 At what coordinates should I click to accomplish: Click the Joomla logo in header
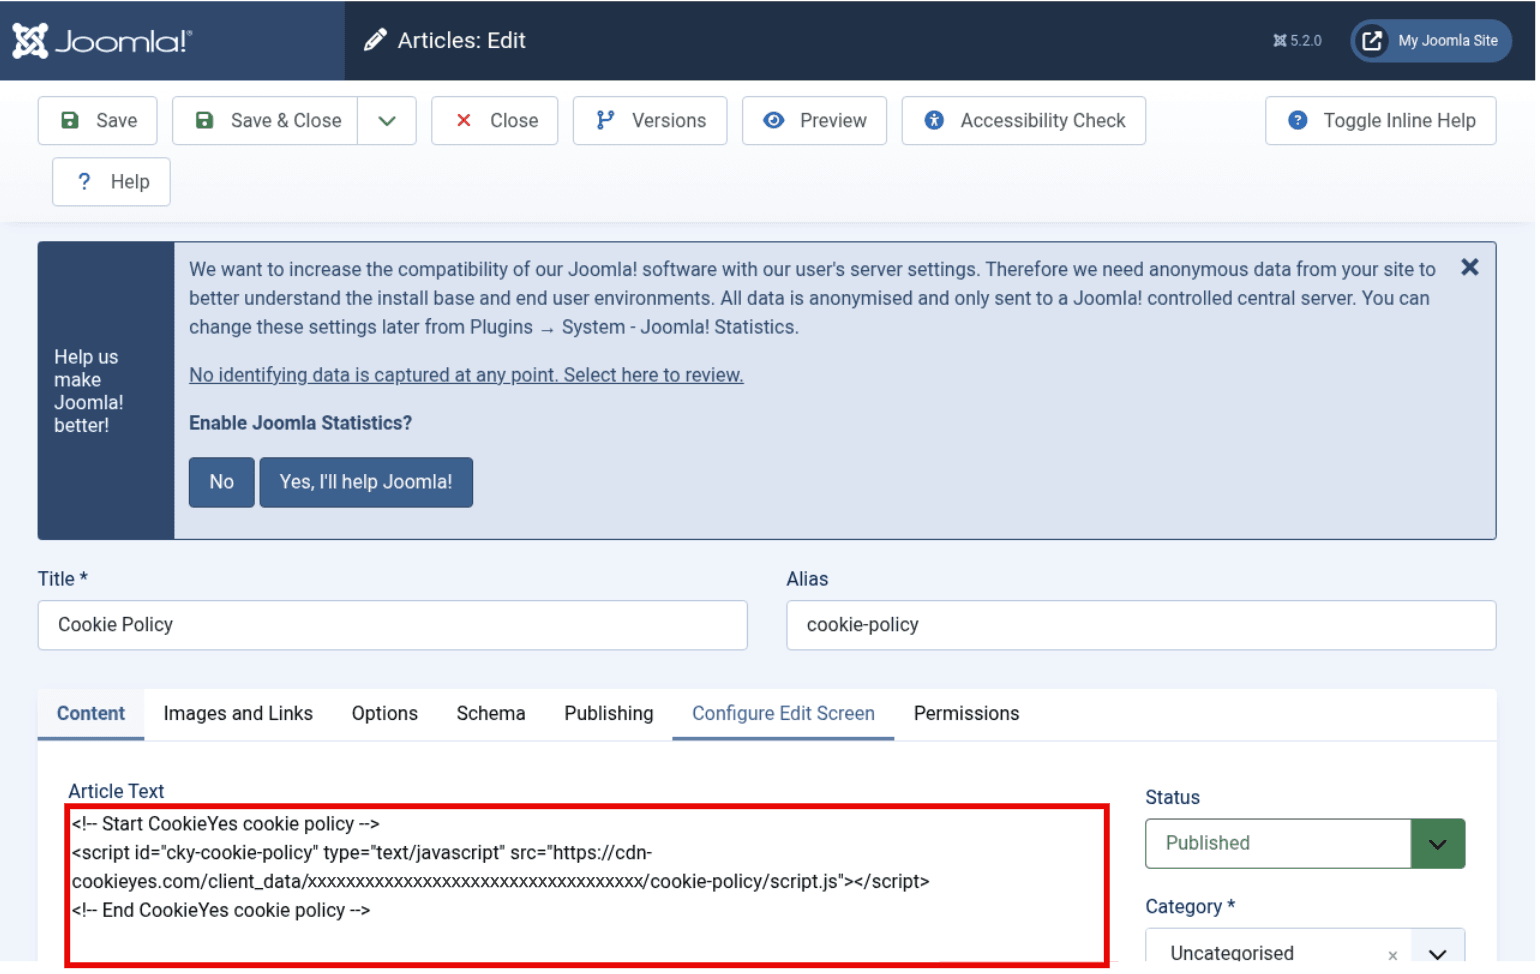[x=102, y=41]
